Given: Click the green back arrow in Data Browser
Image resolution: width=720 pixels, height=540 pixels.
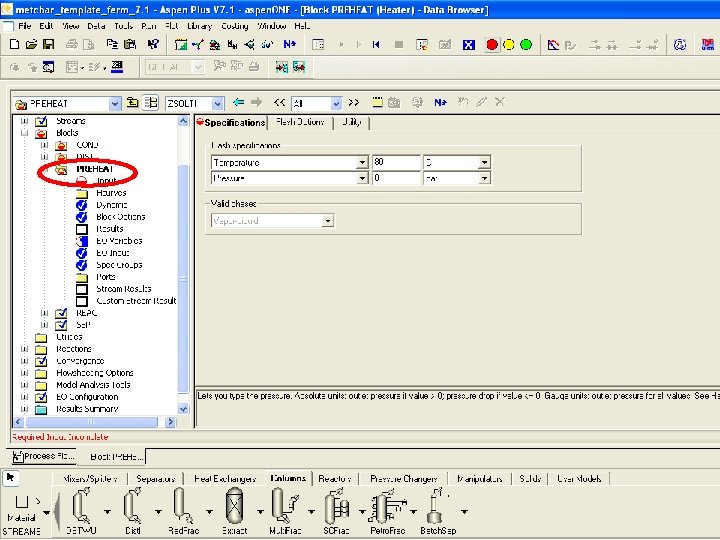Looking at the screenshot, I should [237, 103].
